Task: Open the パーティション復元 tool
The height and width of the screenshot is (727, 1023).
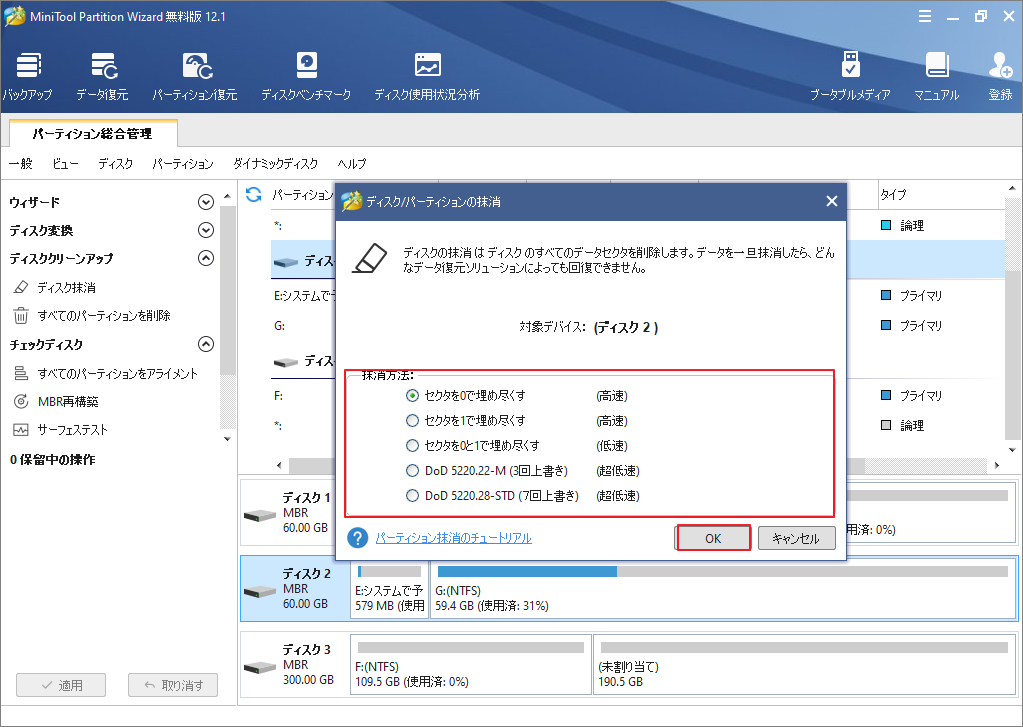Action: click(195, 67)
